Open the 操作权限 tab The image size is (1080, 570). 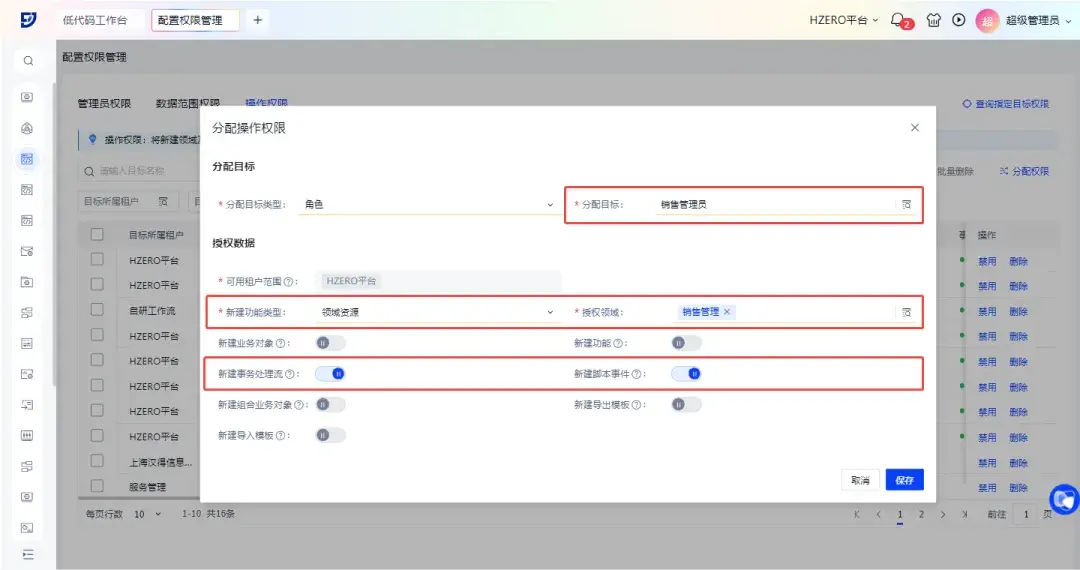[x=266, y=103]
